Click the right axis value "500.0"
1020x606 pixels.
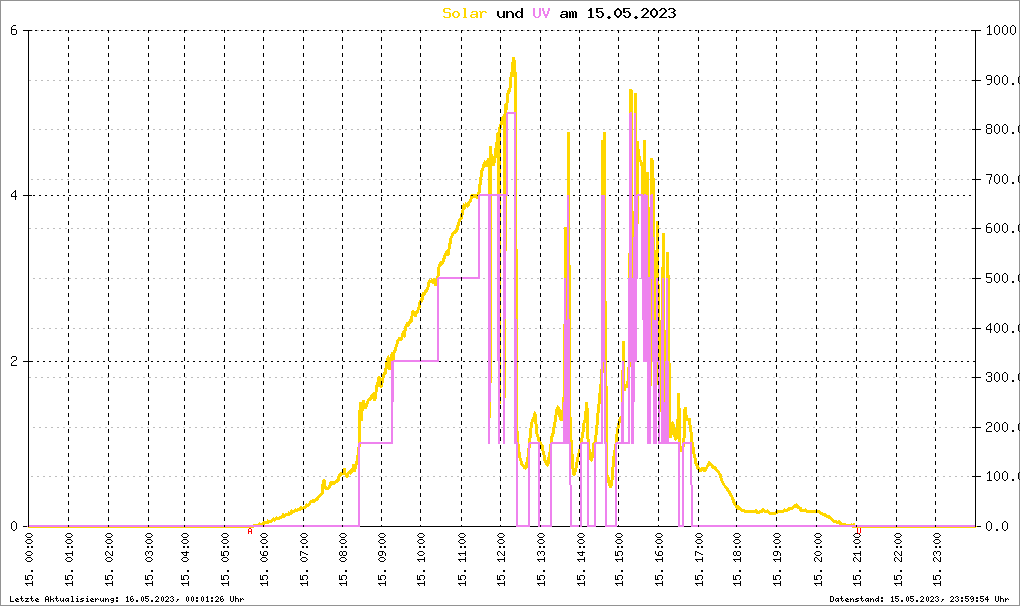[x=1001, y=278]
